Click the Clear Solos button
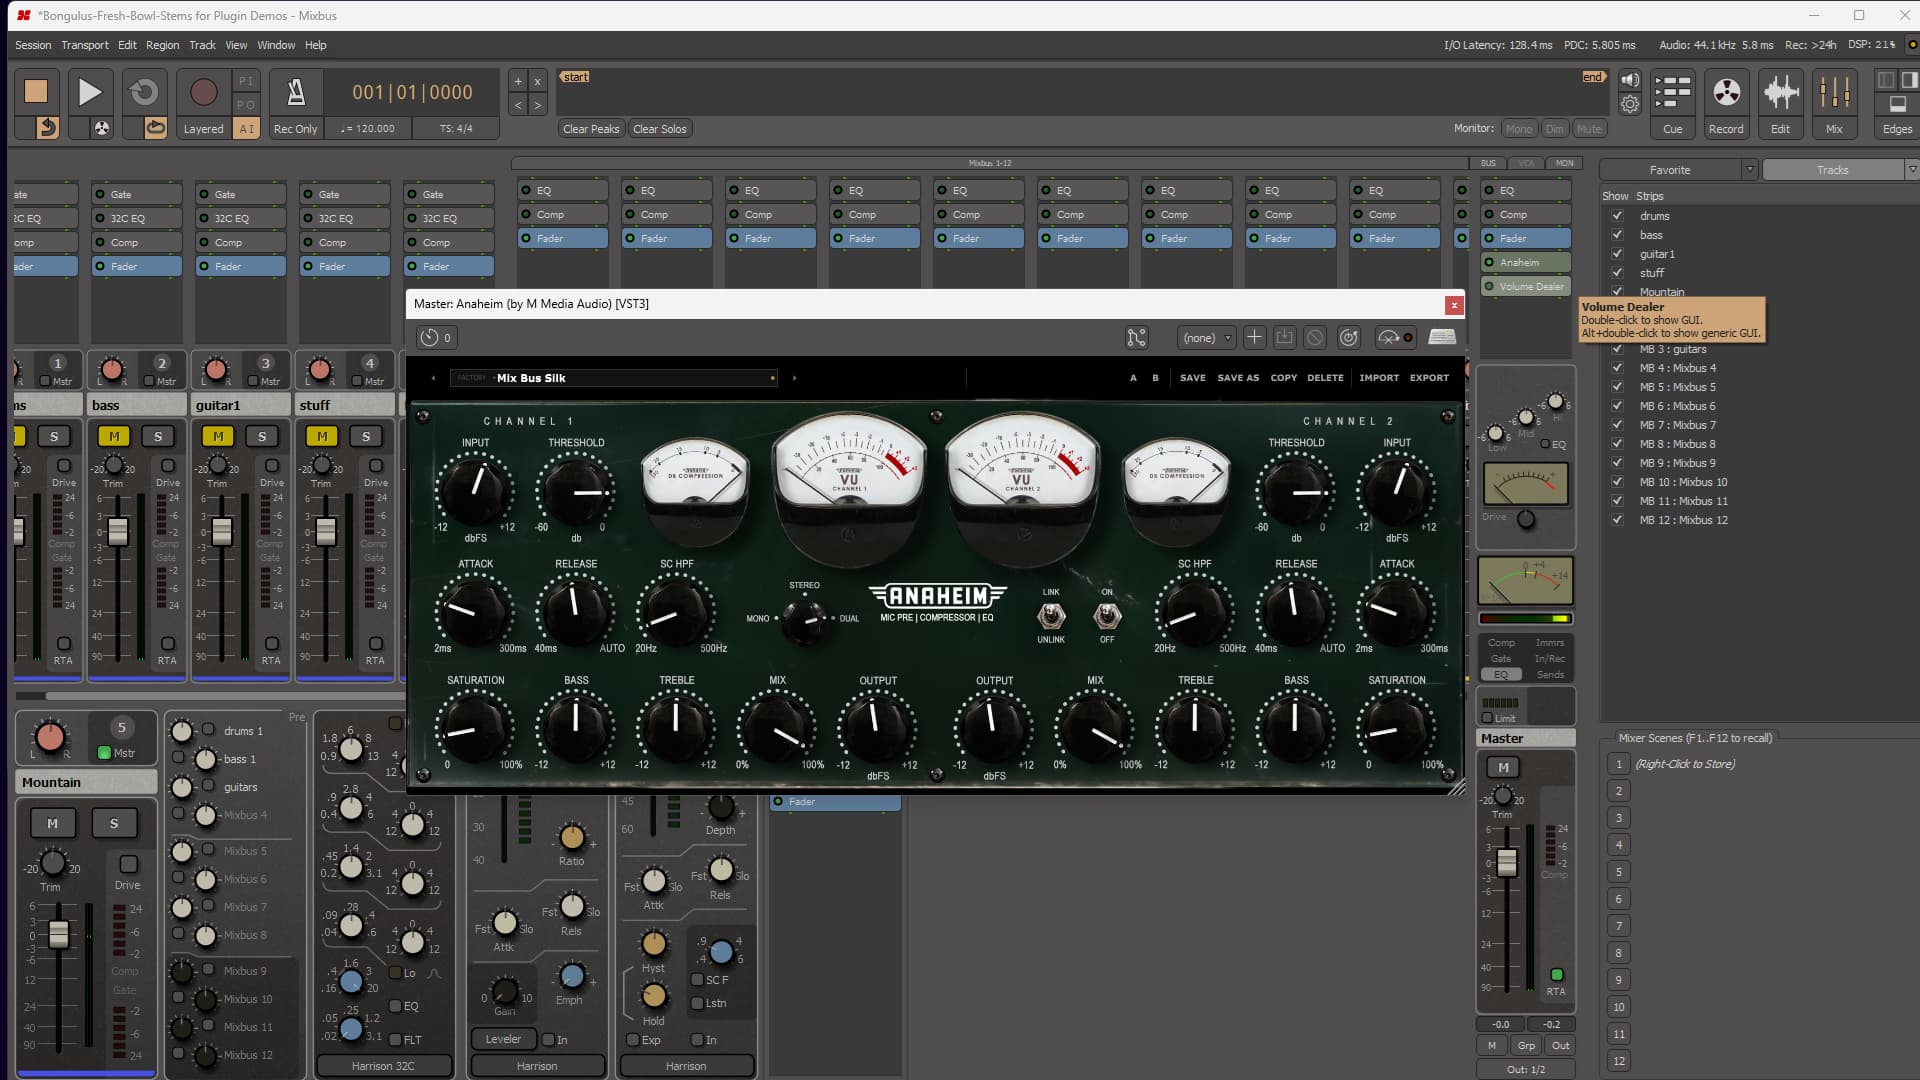This screenshot has width=1920, height=1080. click(660, 128)
